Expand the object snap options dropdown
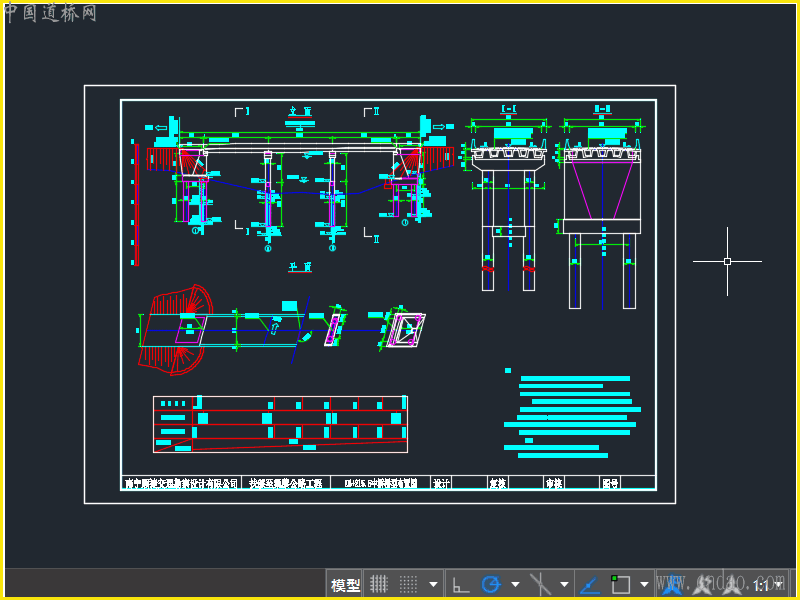Image resolution: width=800 pixels, height=600 pixels. point(644,584)
